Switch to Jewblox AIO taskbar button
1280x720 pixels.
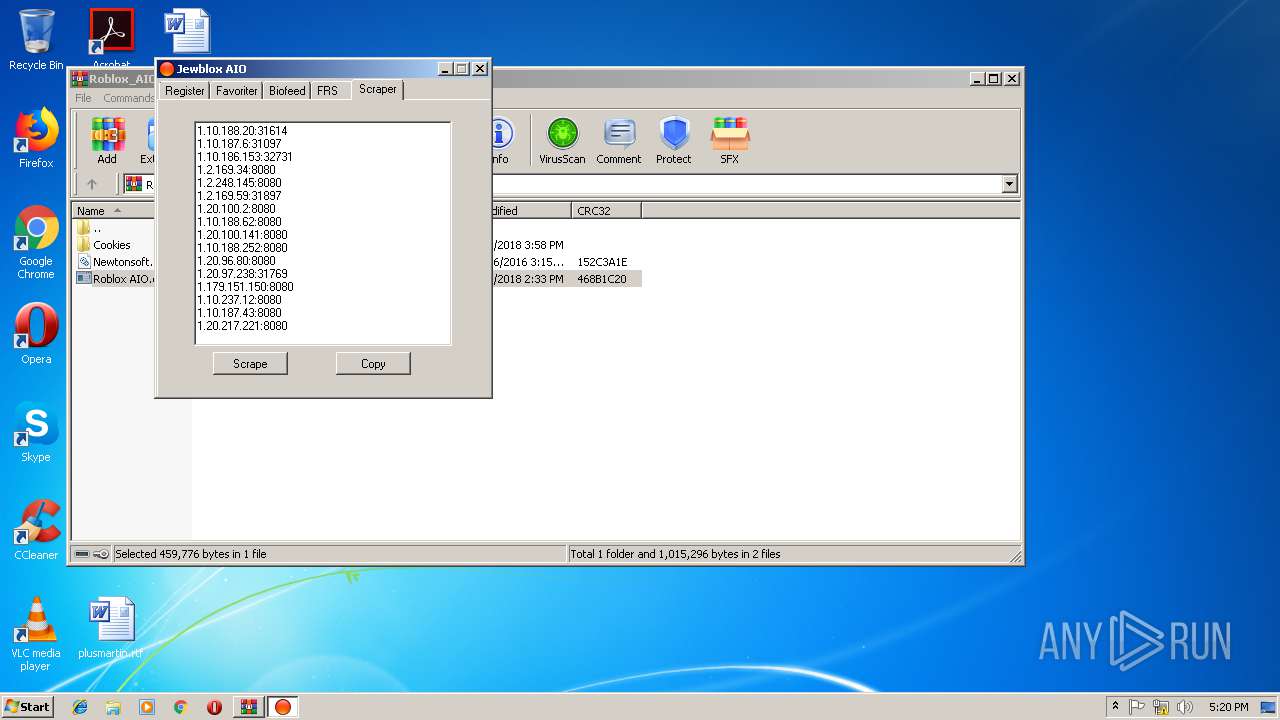coord(283,707)
